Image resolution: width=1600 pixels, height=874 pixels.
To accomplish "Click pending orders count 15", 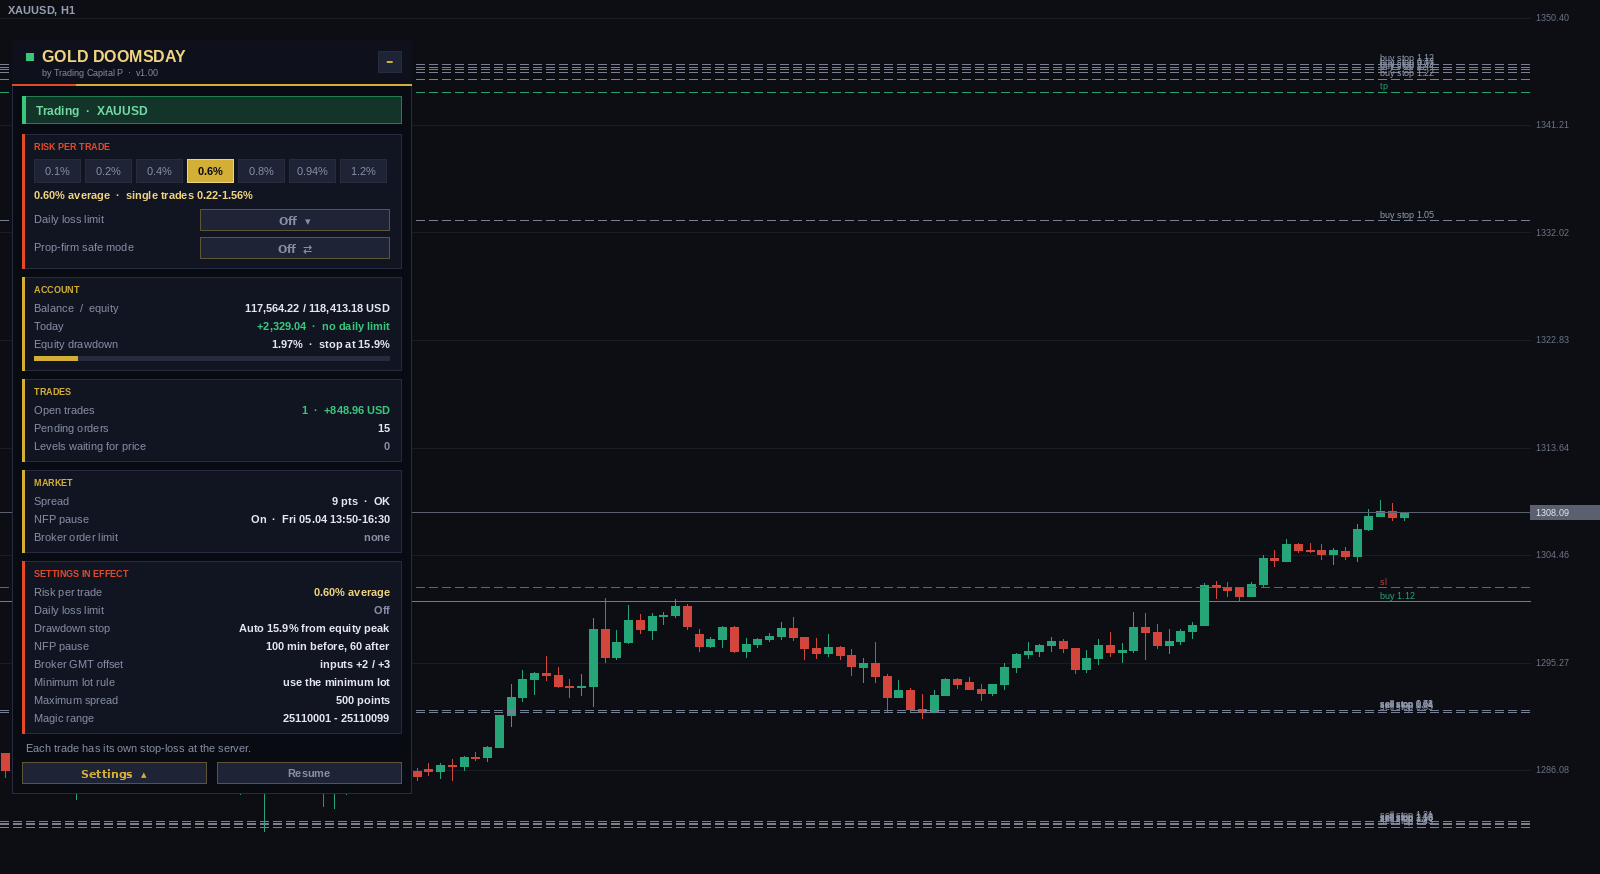I will (x=384, y=428).
